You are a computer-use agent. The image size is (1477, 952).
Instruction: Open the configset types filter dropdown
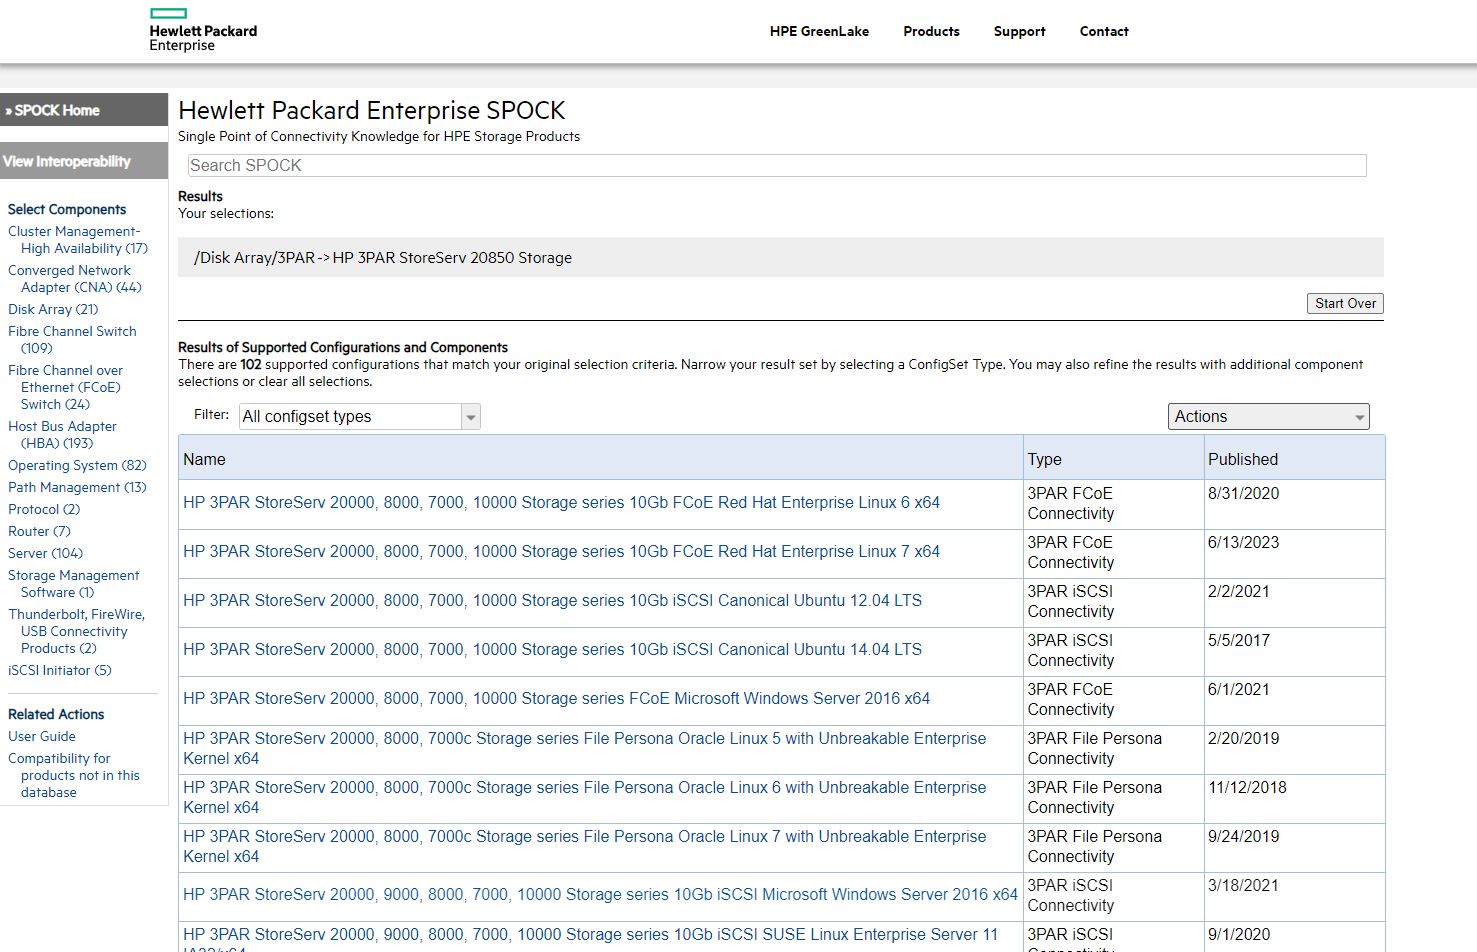360,416
